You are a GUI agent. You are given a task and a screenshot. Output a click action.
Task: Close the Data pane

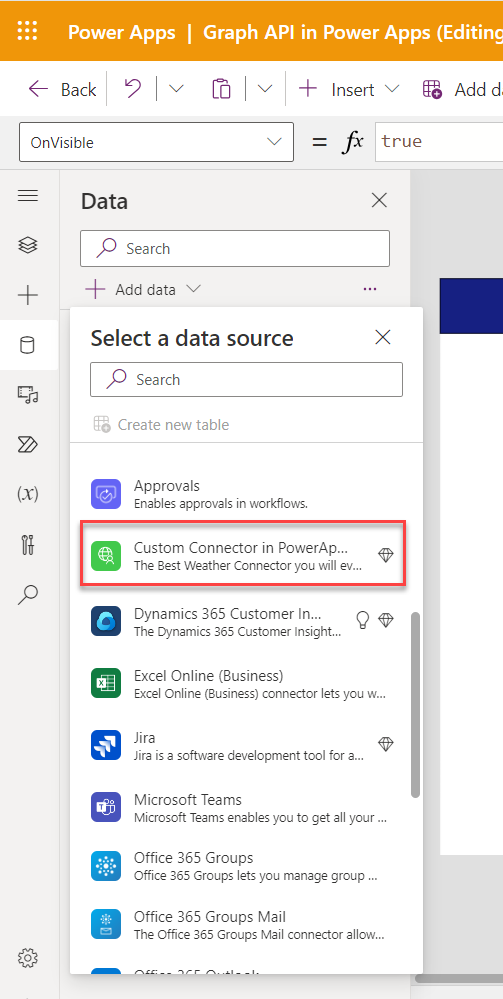coord(379,201)
